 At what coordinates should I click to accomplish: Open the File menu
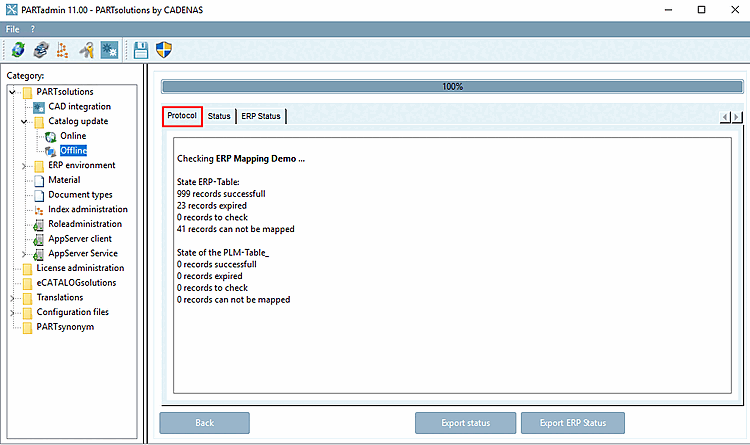click(x=12, y=29)
